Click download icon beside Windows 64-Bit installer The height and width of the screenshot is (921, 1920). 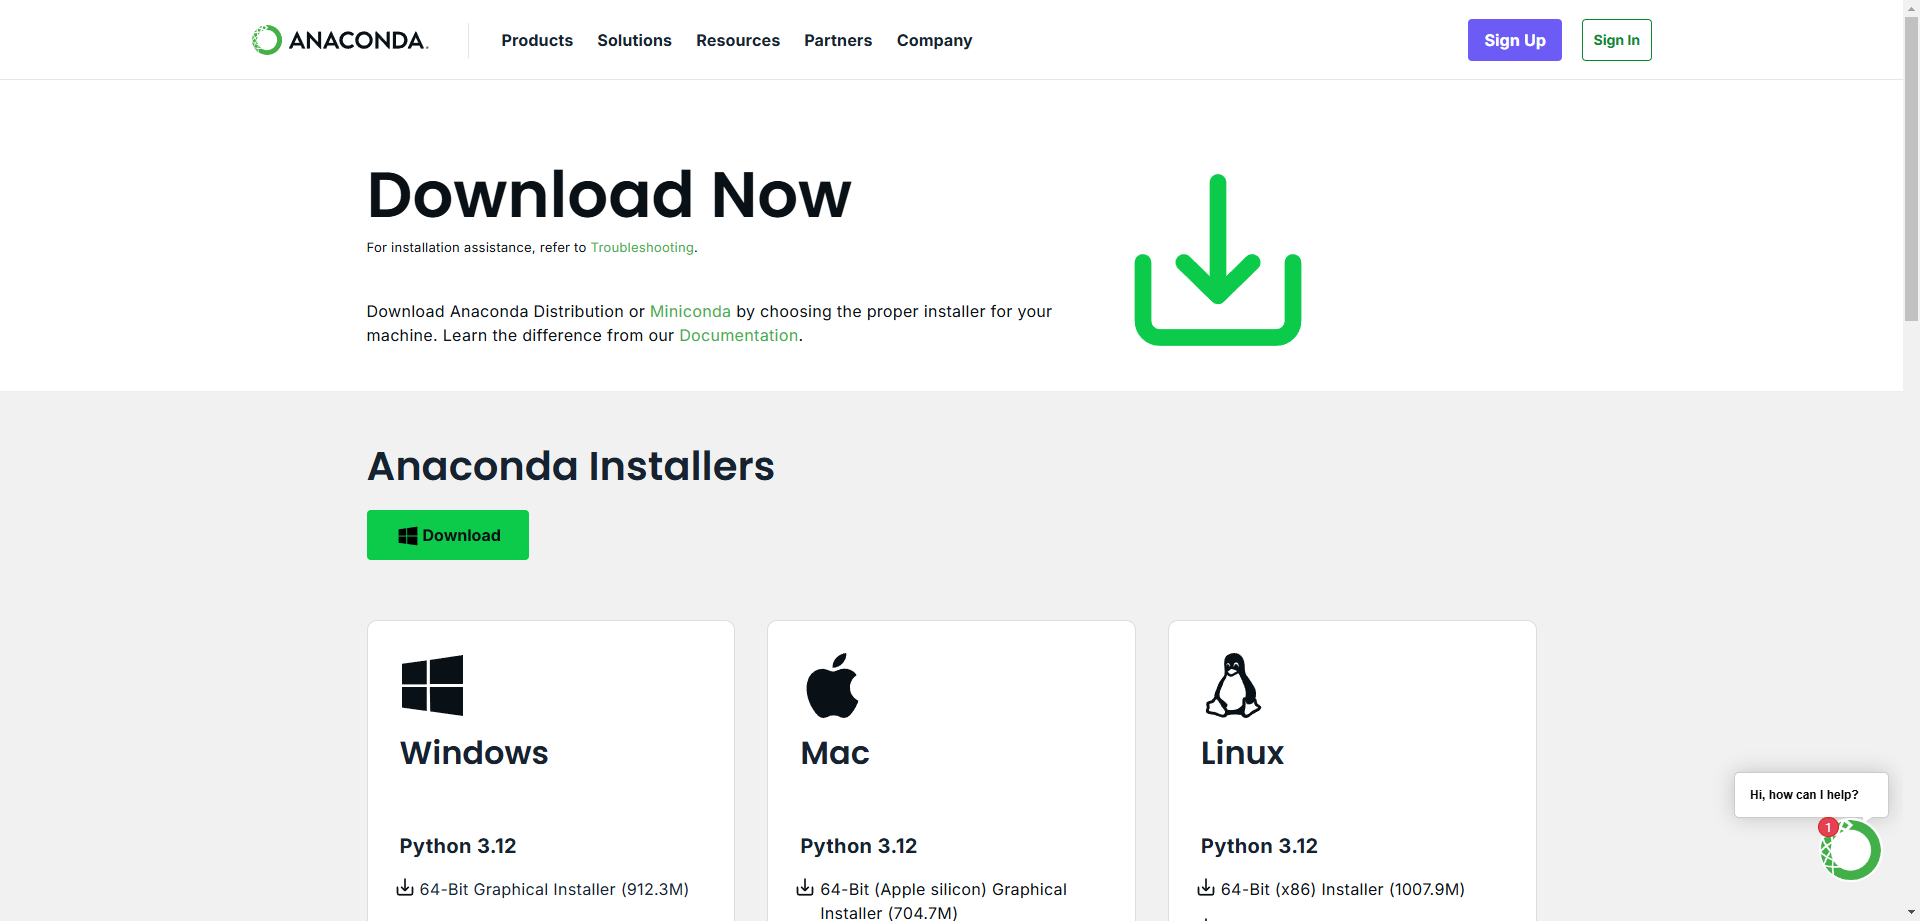point(405,888)
